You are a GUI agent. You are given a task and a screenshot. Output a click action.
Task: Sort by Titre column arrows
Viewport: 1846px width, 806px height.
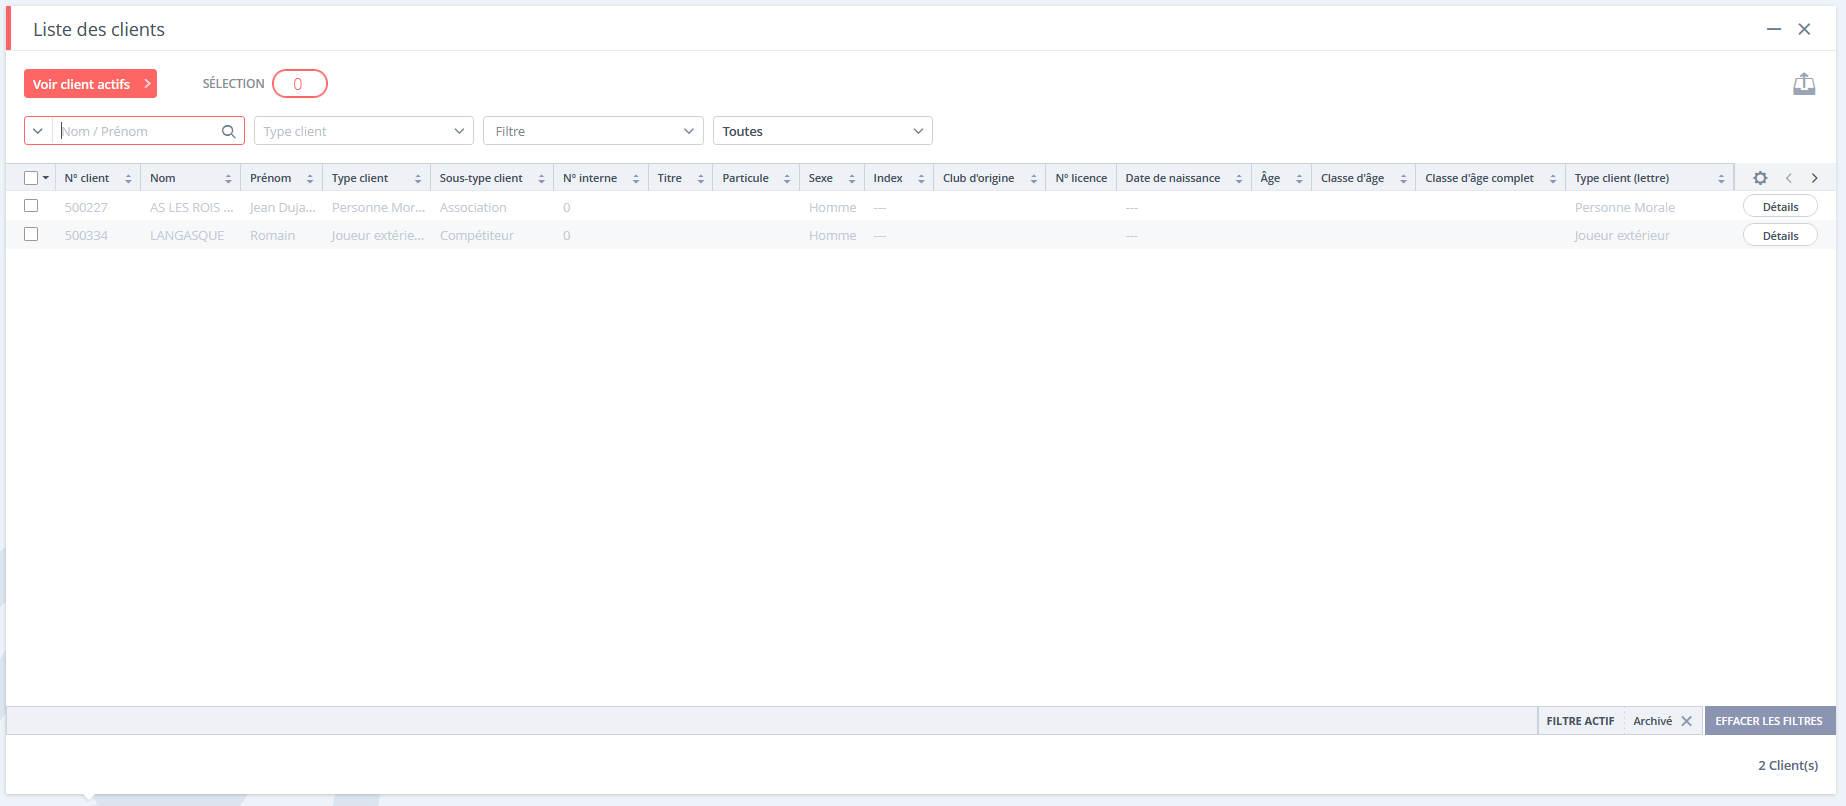click(x=700, y=179)
